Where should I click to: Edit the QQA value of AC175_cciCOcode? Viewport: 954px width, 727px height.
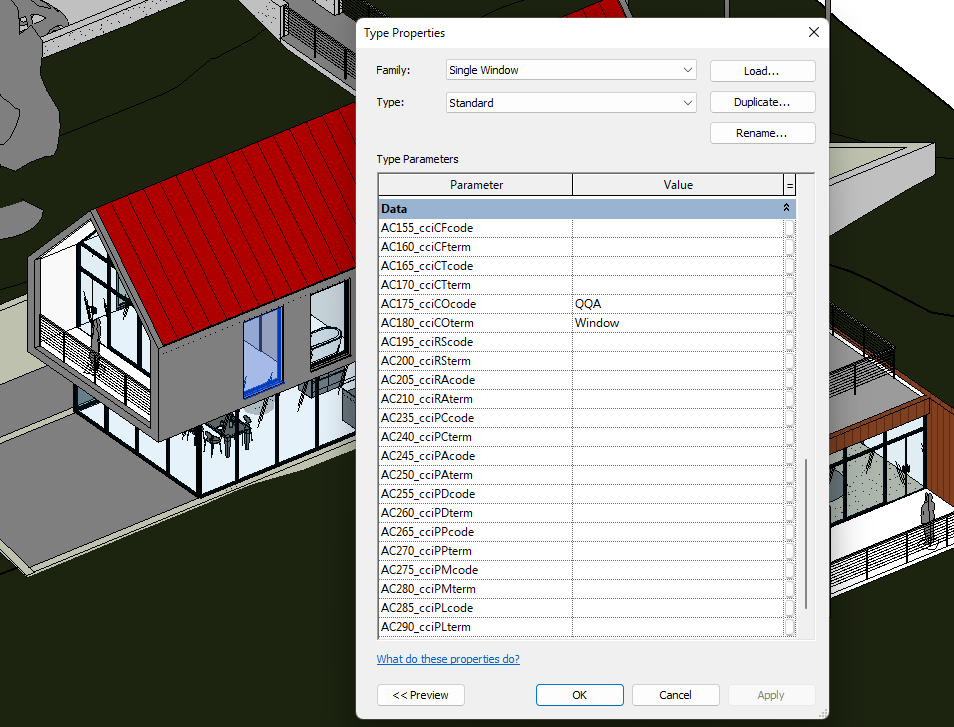coord(678,304)
